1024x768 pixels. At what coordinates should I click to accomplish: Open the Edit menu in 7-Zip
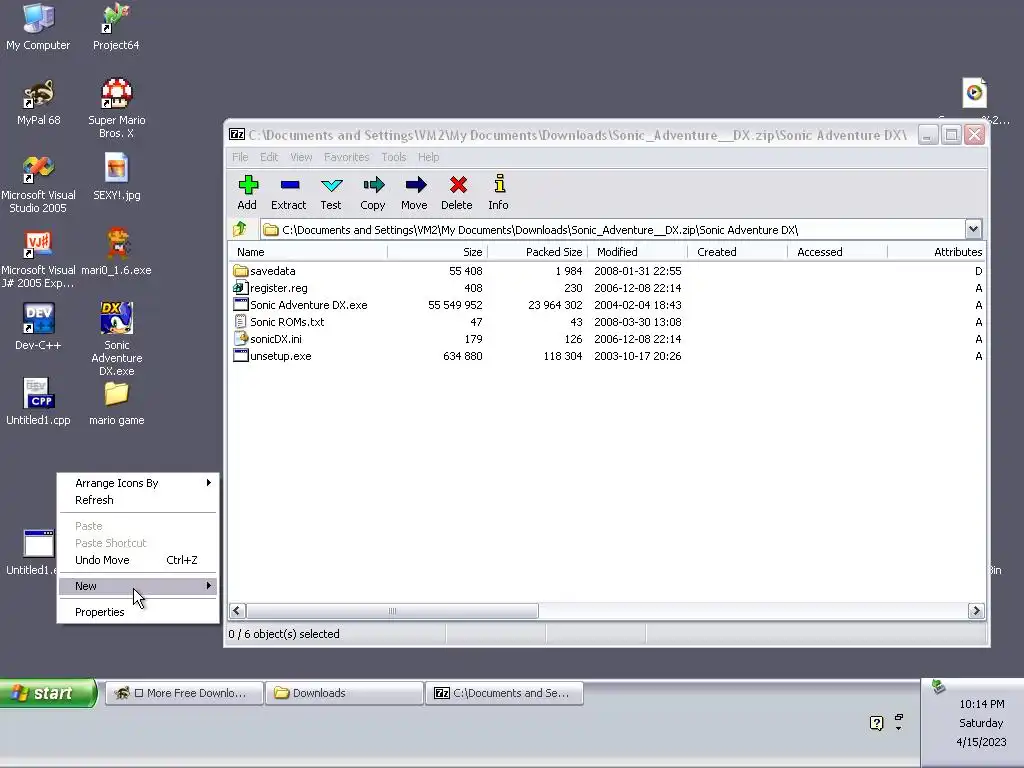click(268, 157)
